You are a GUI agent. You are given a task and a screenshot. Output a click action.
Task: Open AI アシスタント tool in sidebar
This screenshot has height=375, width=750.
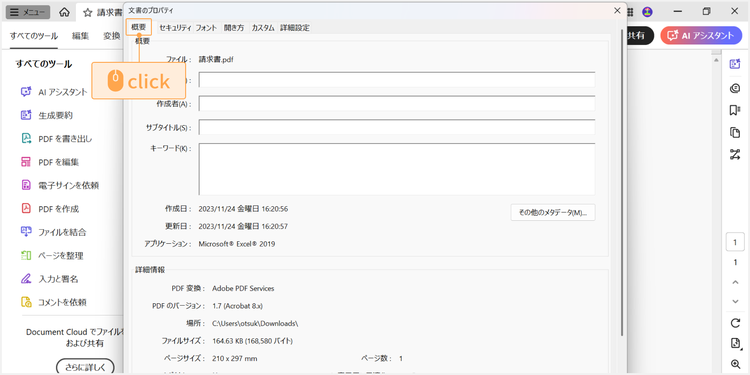click(x=54, y=92)
